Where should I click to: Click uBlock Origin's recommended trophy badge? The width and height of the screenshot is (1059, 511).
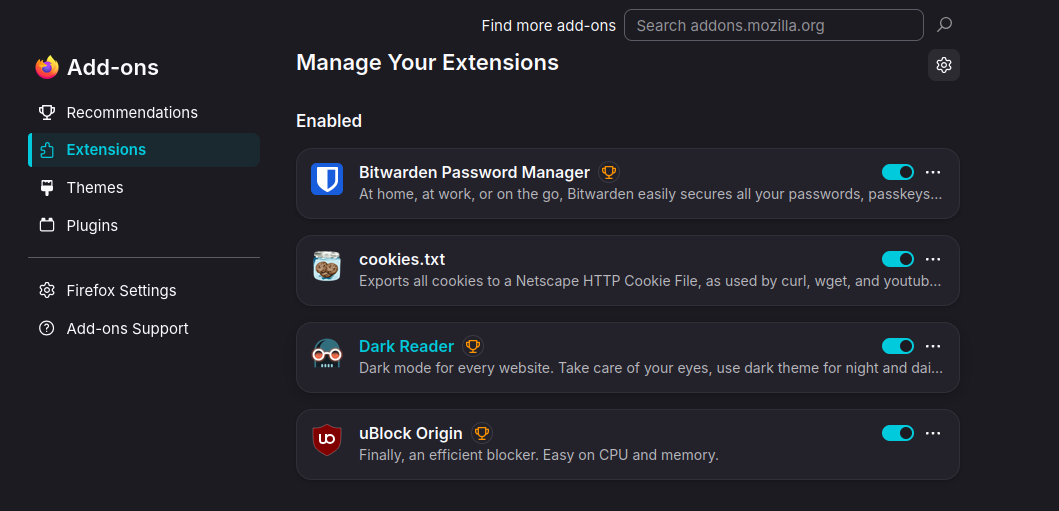click(482, 433)
